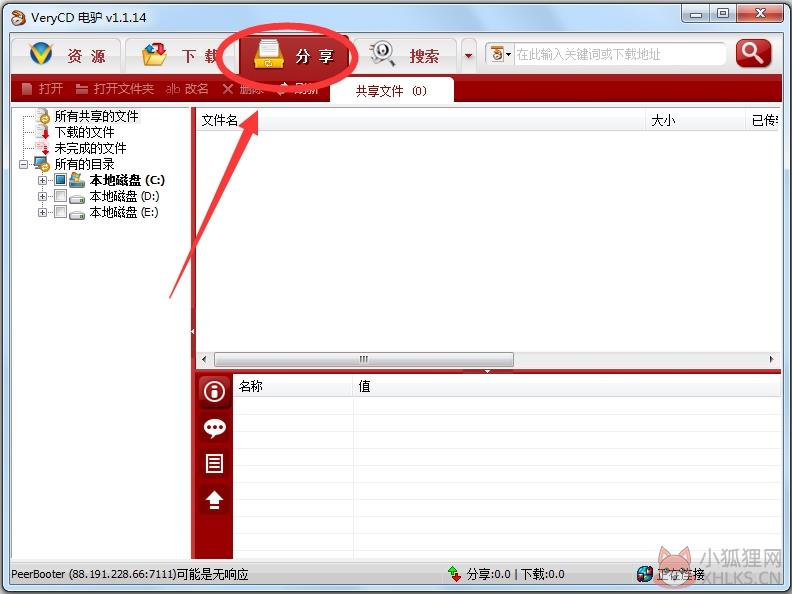
Task: Open the list document icon in the sidebar
Action: pos(215,464)
